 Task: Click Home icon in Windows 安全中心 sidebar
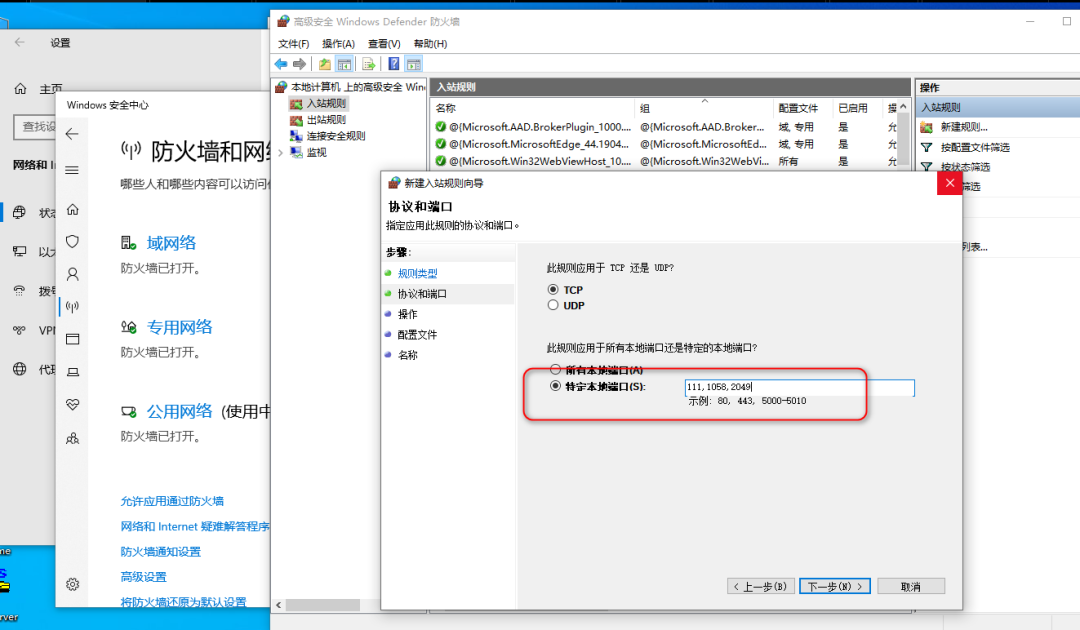click(72, 209)
